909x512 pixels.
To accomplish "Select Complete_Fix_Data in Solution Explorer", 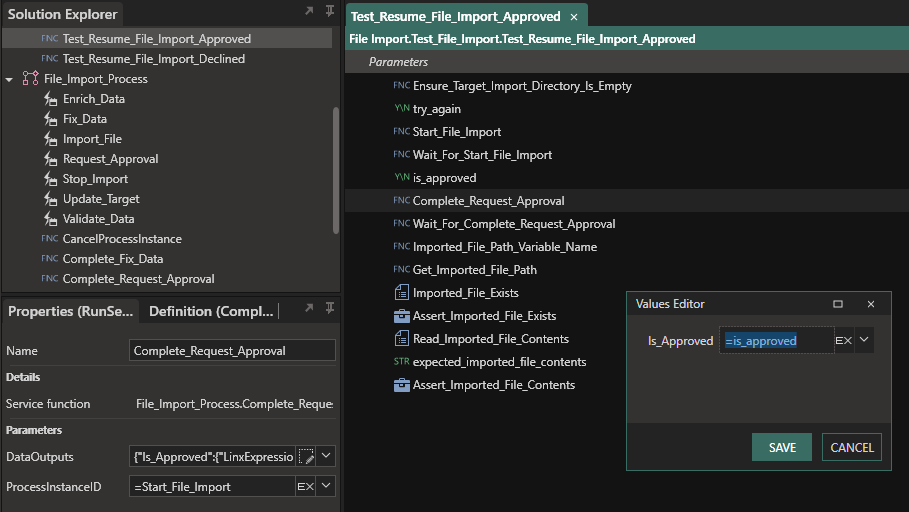I will [112, 259].
